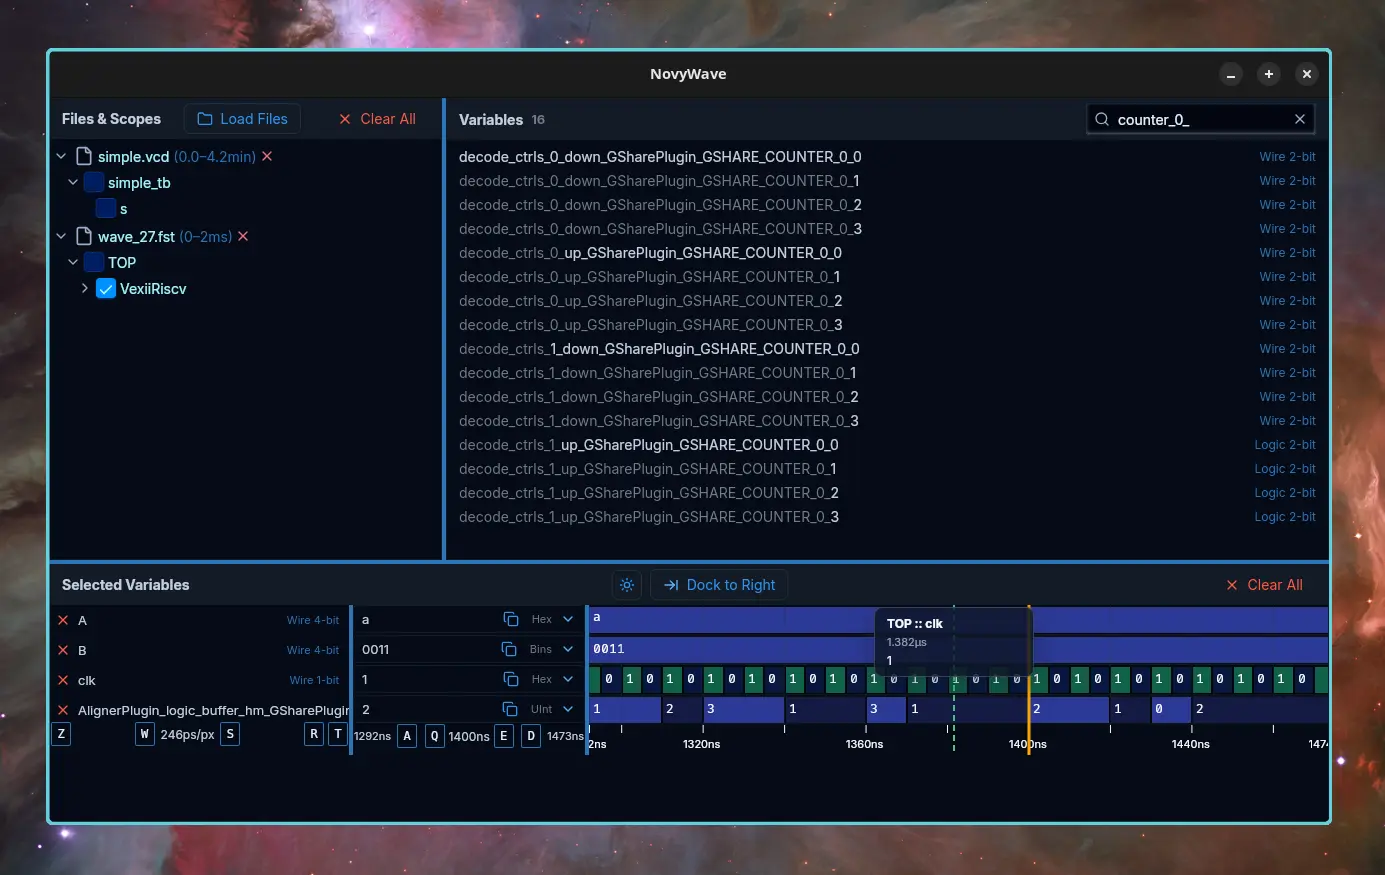This screenshot has height=875, width=1385.
Task: Click the copy icon next to value 0011
Action: (510, 649)
